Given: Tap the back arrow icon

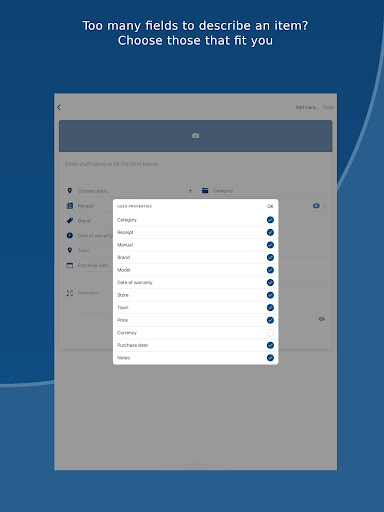Looking at the screenshot, I should pos(59,107).
